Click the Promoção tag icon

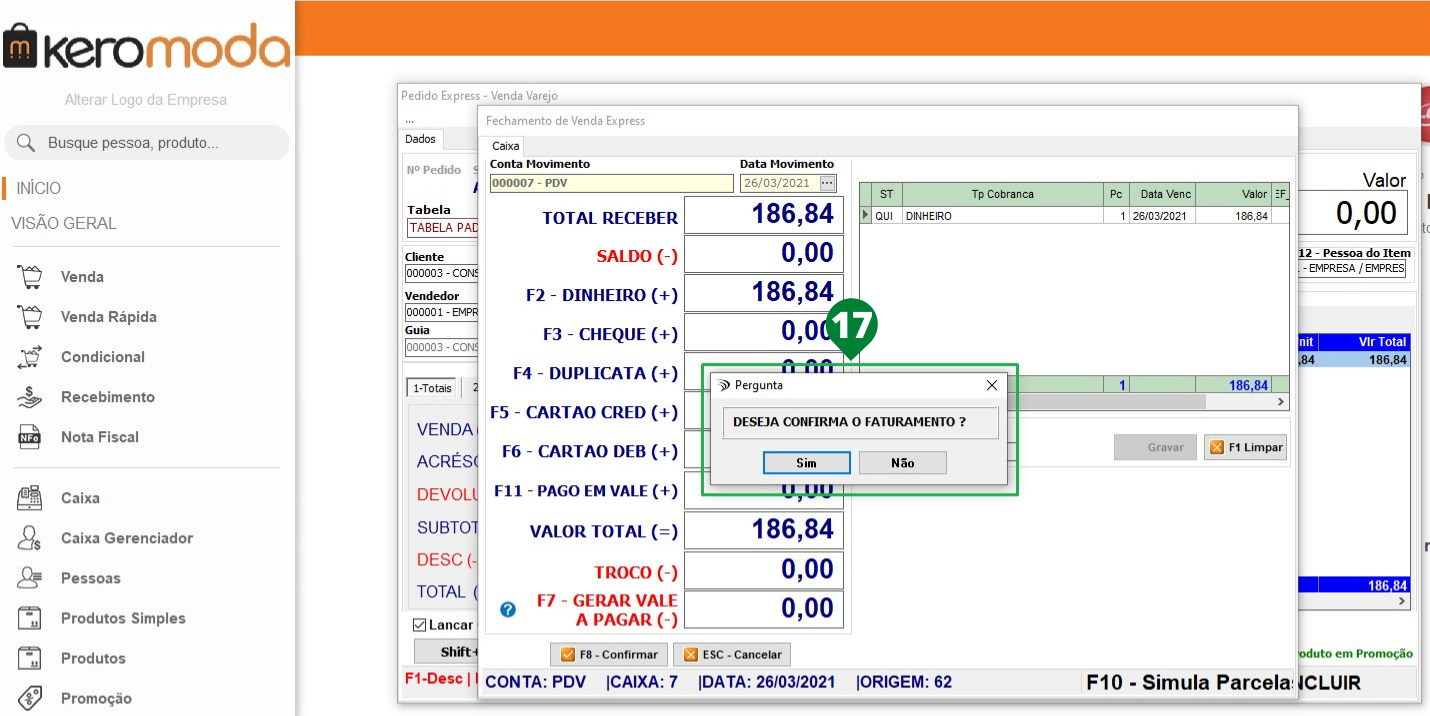point(30,698)
